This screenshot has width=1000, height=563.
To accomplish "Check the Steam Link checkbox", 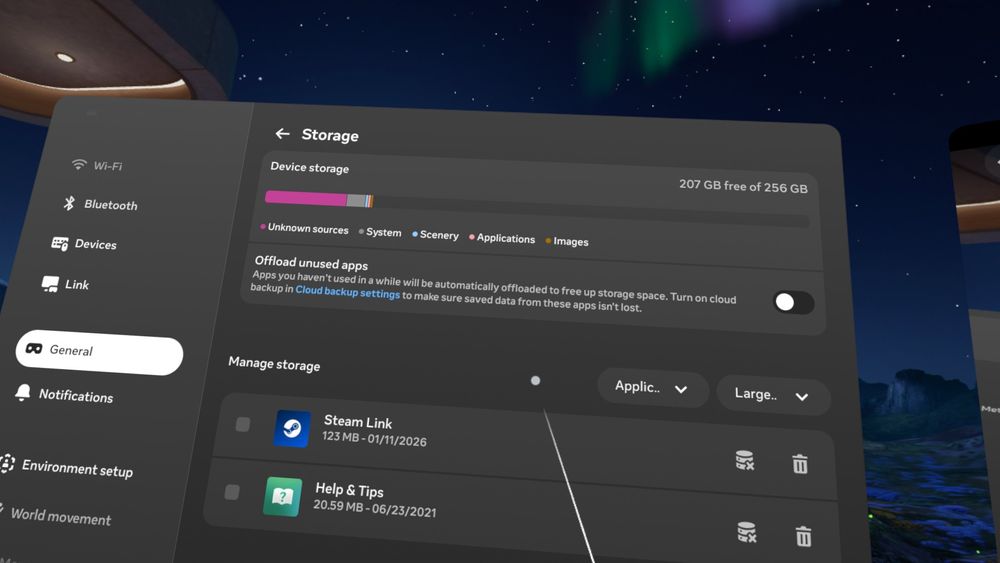I will [x=242, y=424].
